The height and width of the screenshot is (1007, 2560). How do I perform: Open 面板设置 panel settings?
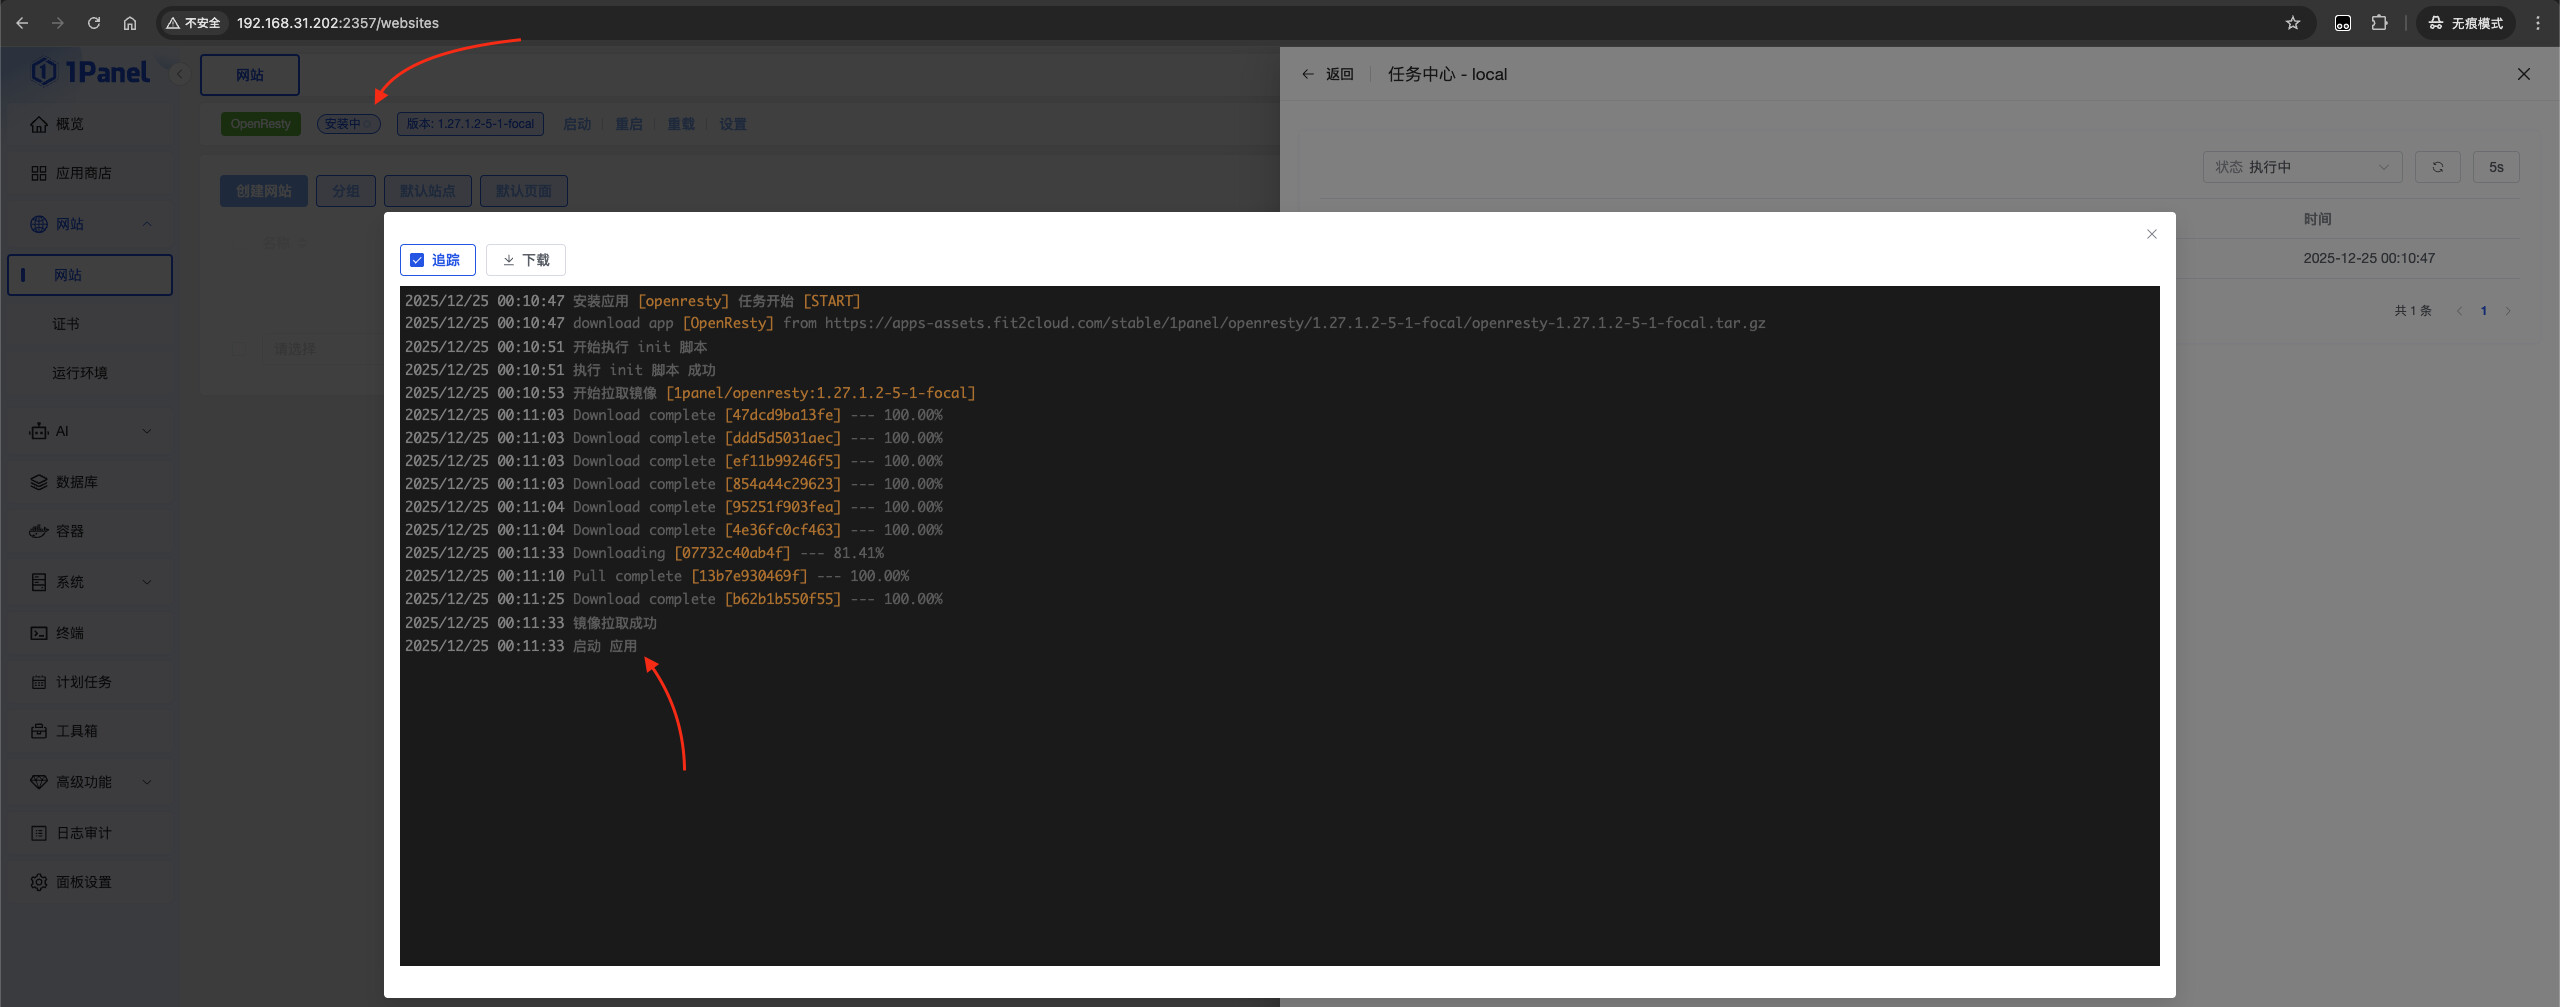coord(83,882)
